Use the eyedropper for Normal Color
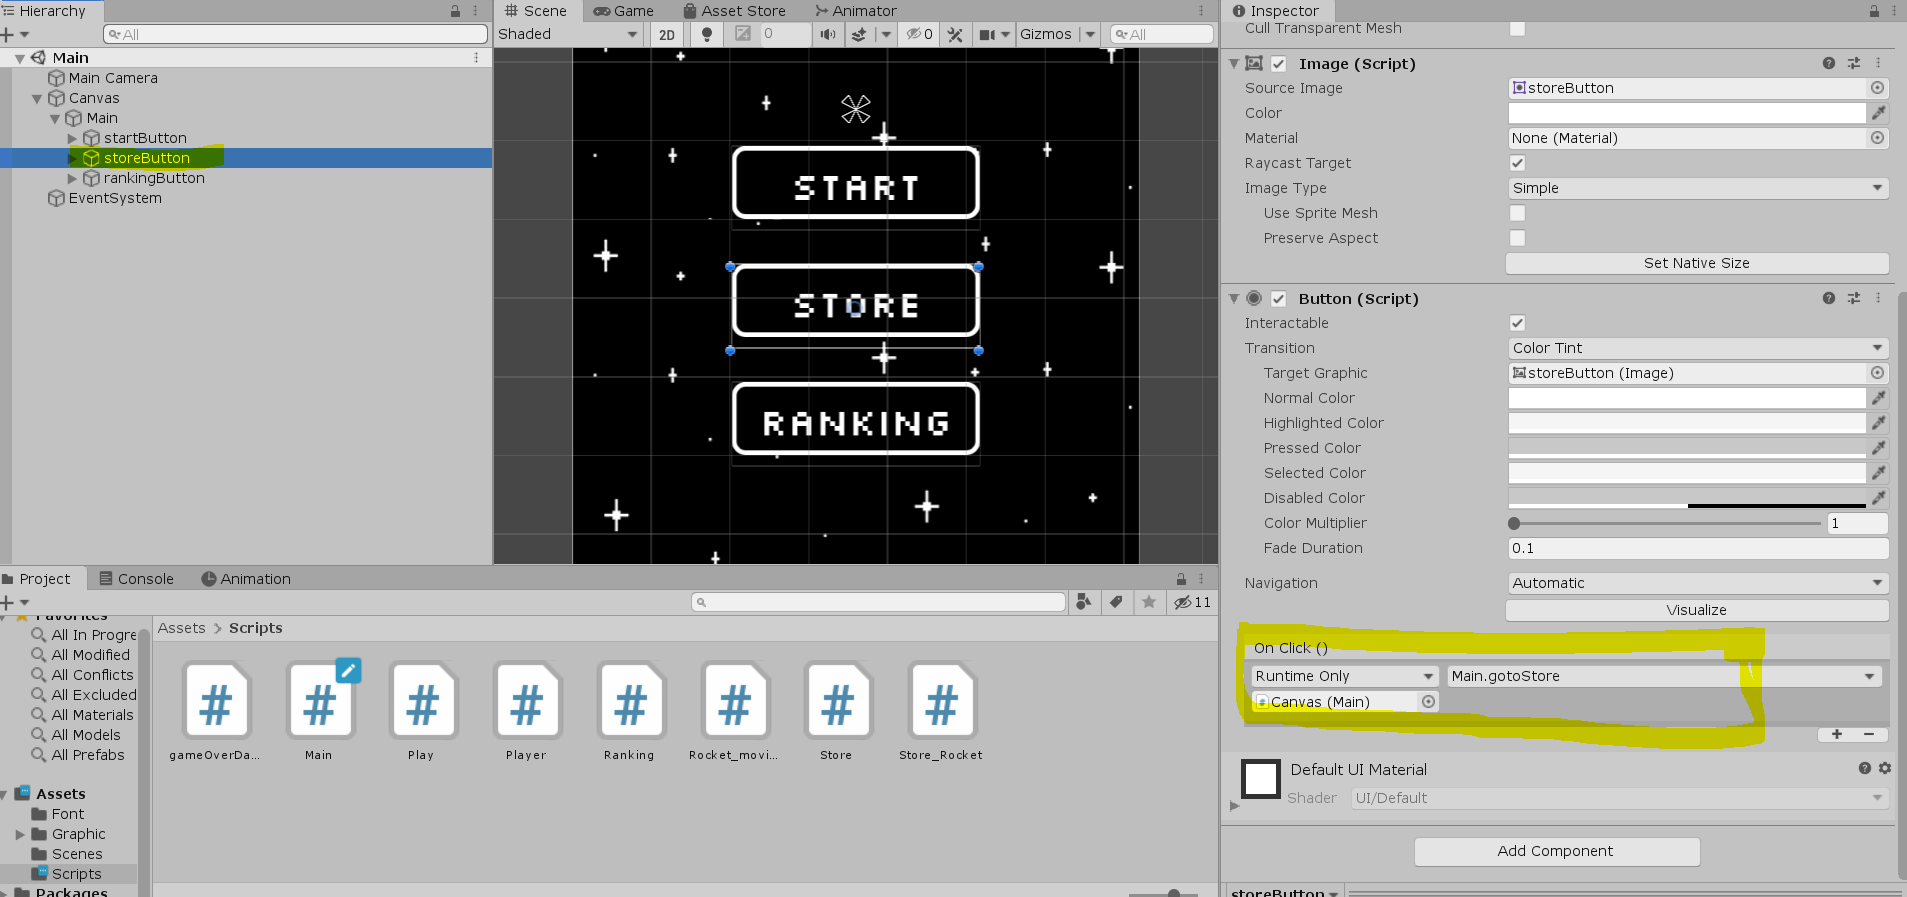The image size is (1907, 897). click(x=1879, y=398)
